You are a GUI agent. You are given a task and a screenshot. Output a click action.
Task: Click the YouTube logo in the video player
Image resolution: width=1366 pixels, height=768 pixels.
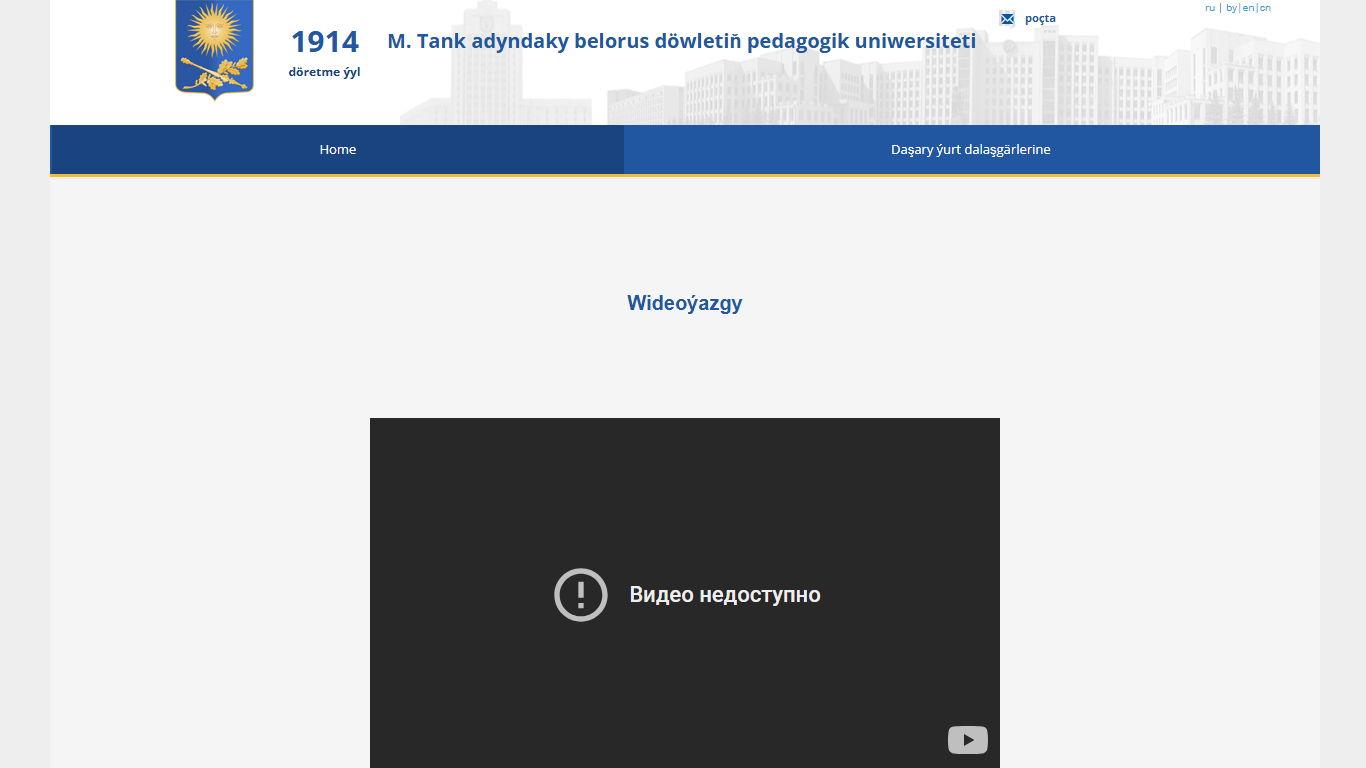pos(968,740)
